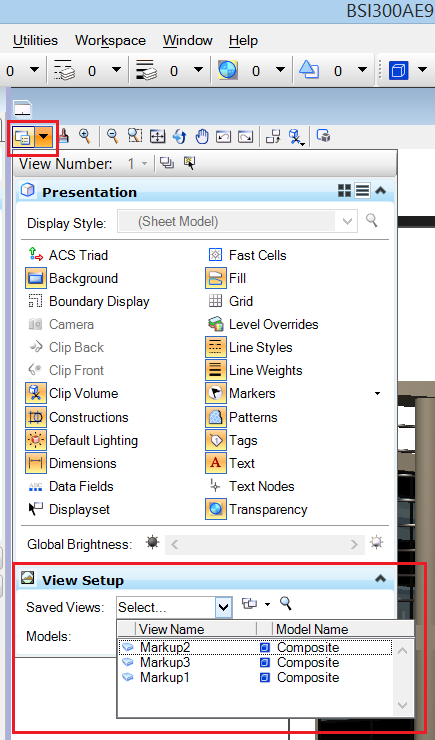Screen dimensions: 435x740
Task: Click the magnifier next to Display Style
Action: click(x=372, y=220)
